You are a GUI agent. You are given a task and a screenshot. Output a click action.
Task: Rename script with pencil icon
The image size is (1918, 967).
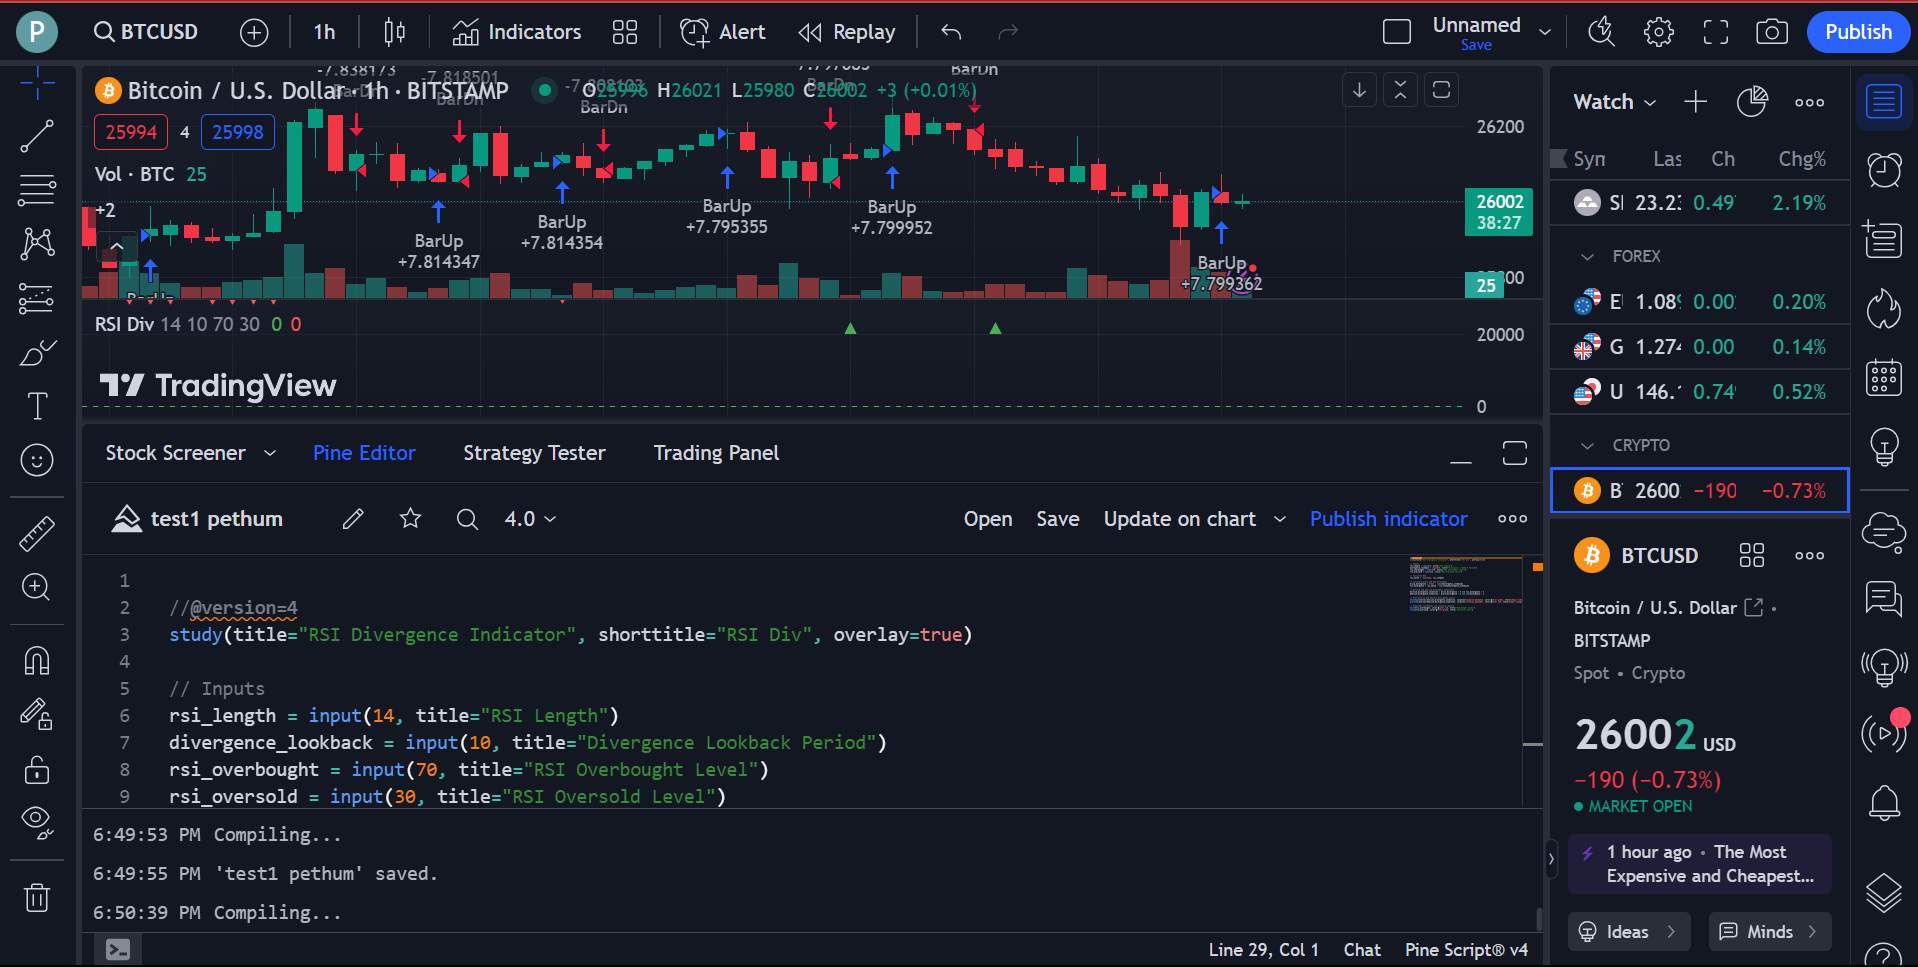pos(353,519)
